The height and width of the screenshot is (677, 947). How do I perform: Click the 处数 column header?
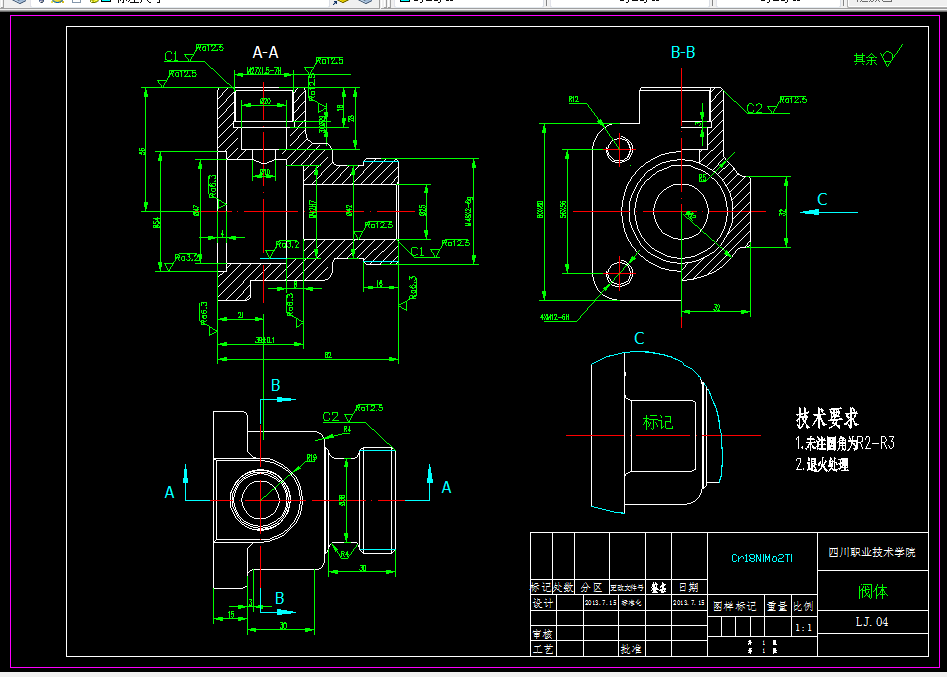tap(563, 587)
